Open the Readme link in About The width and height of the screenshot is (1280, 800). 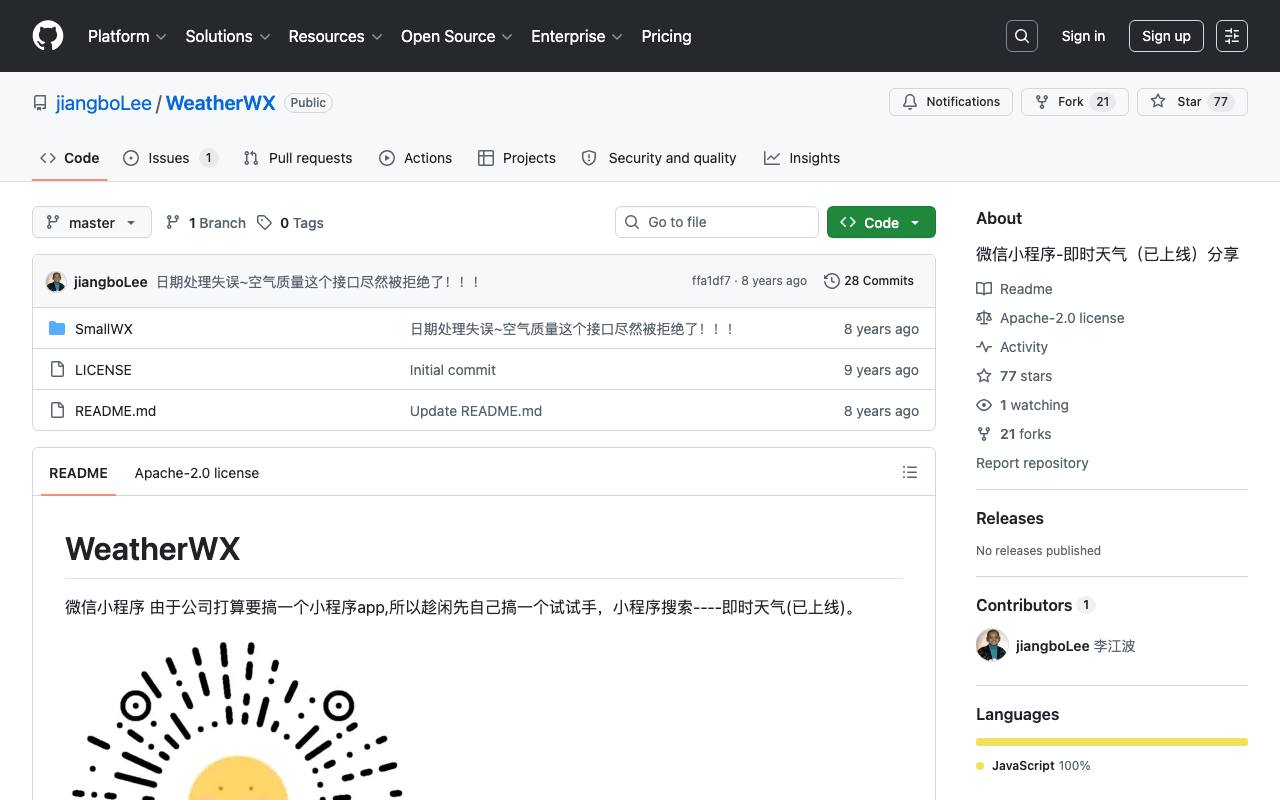click(x=1015, y=289)
